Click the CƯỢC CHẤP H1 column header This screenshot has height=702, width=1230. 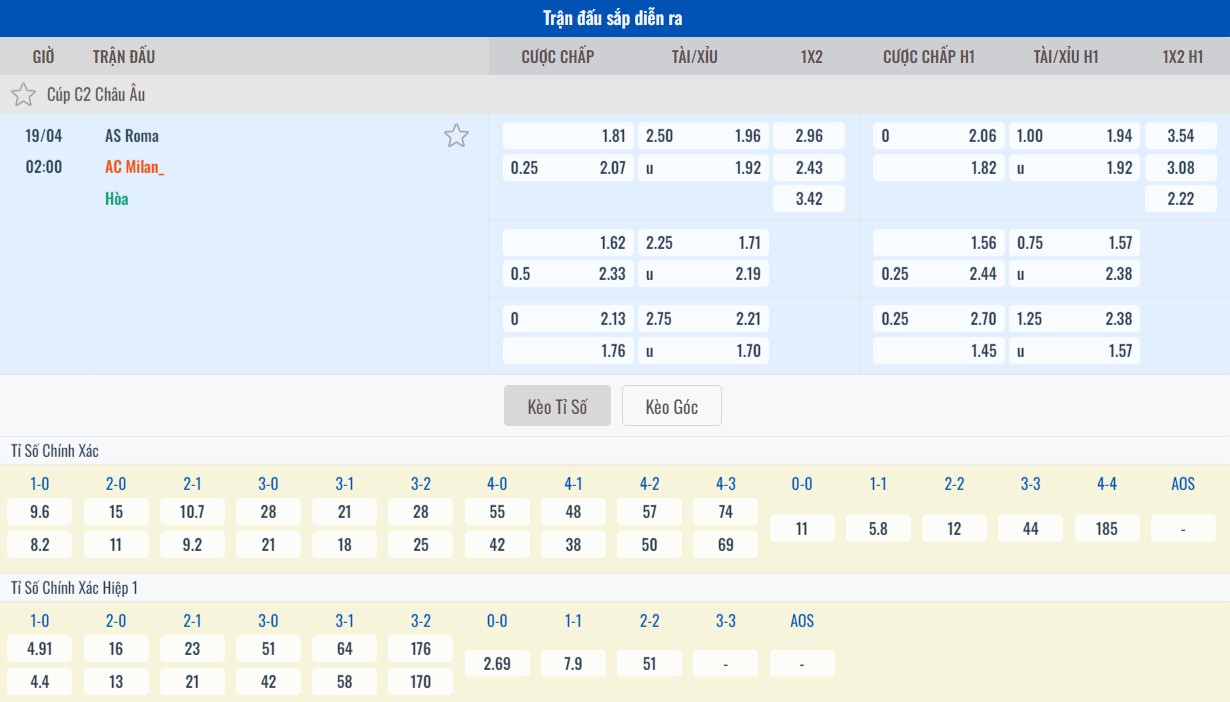tap(928, 56)
